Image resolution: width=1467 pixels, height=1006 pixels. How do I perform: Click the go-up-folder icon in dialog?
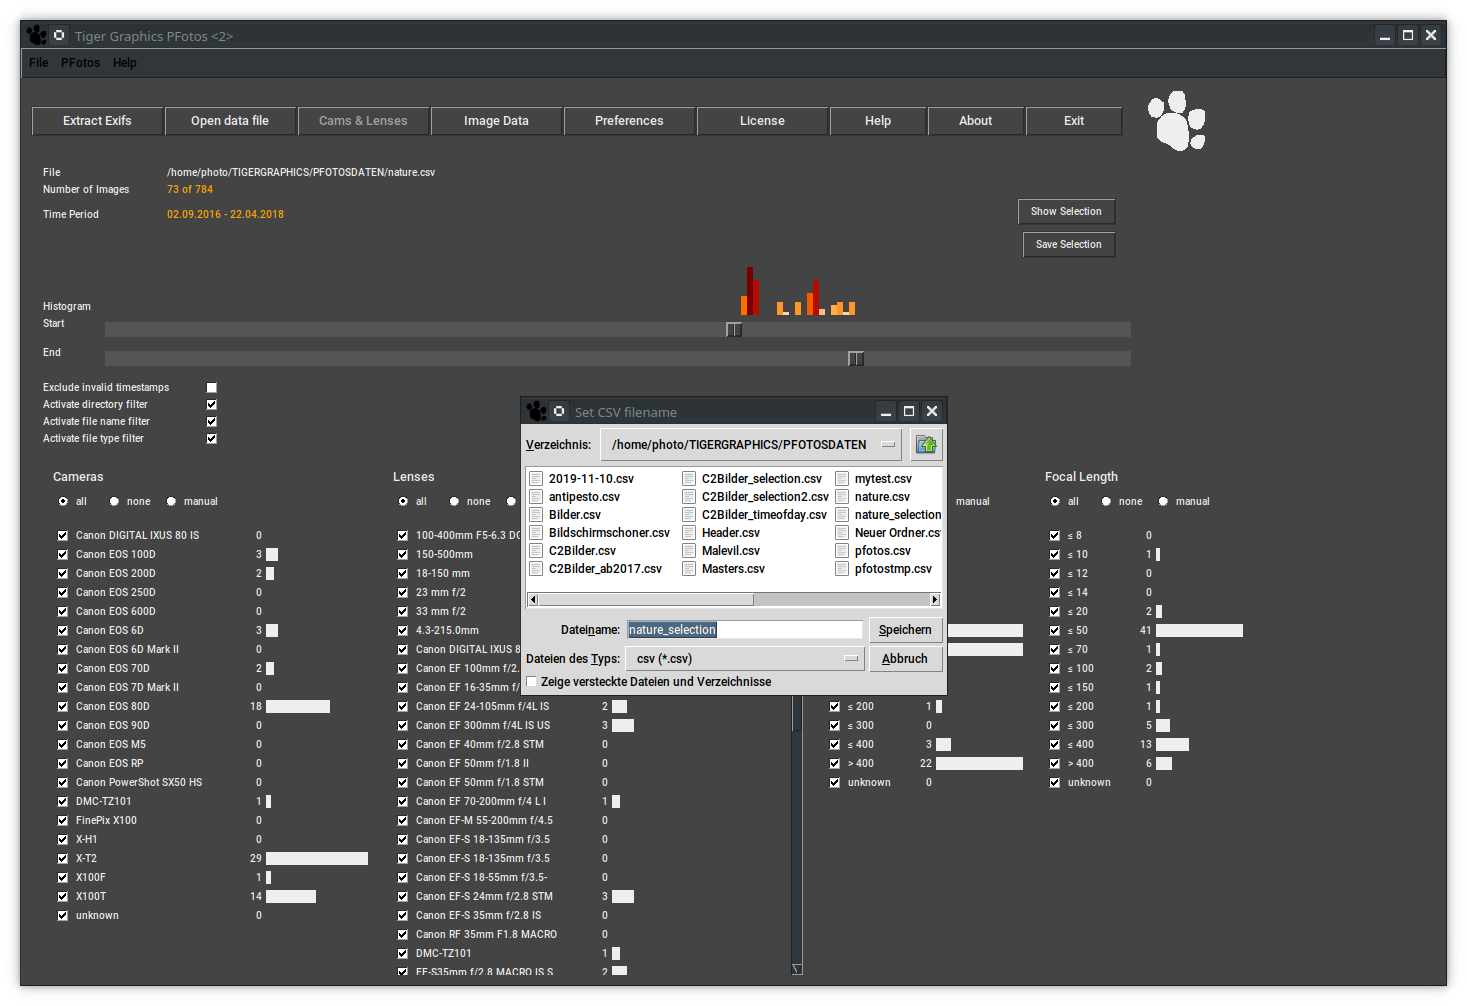tap(926, 445)
